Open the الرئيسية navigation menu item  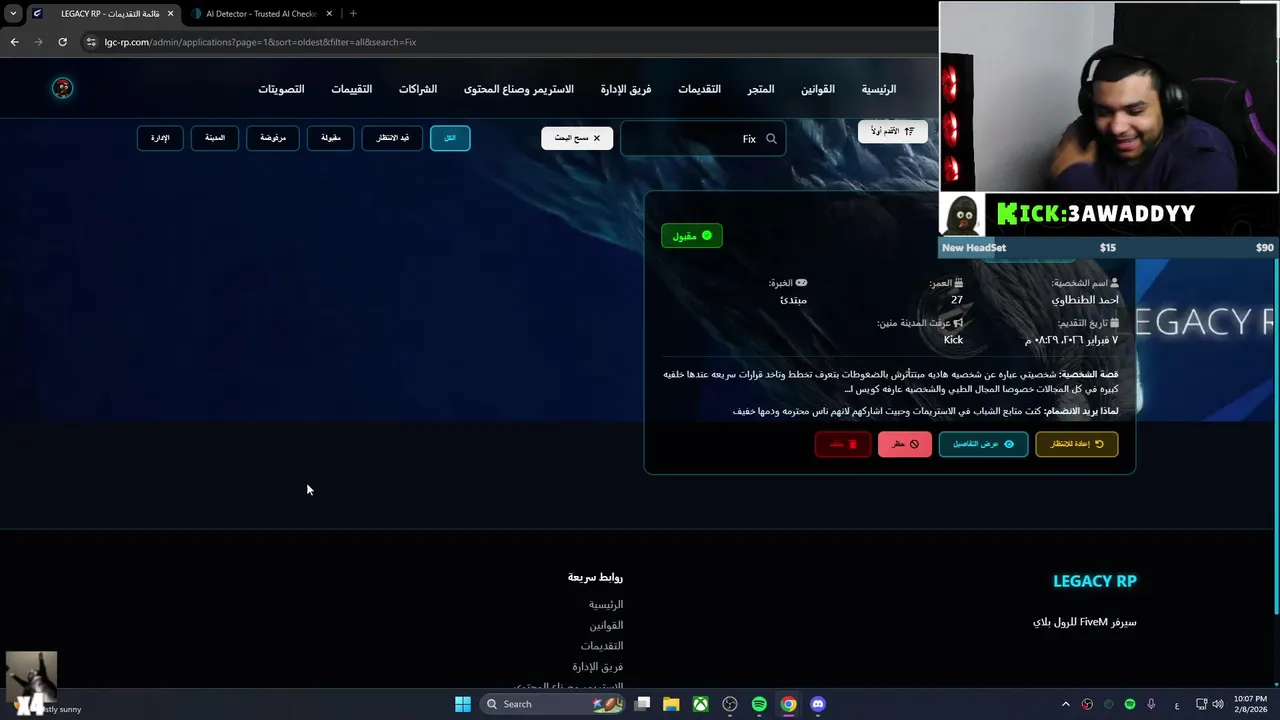(x=879, y=89)
